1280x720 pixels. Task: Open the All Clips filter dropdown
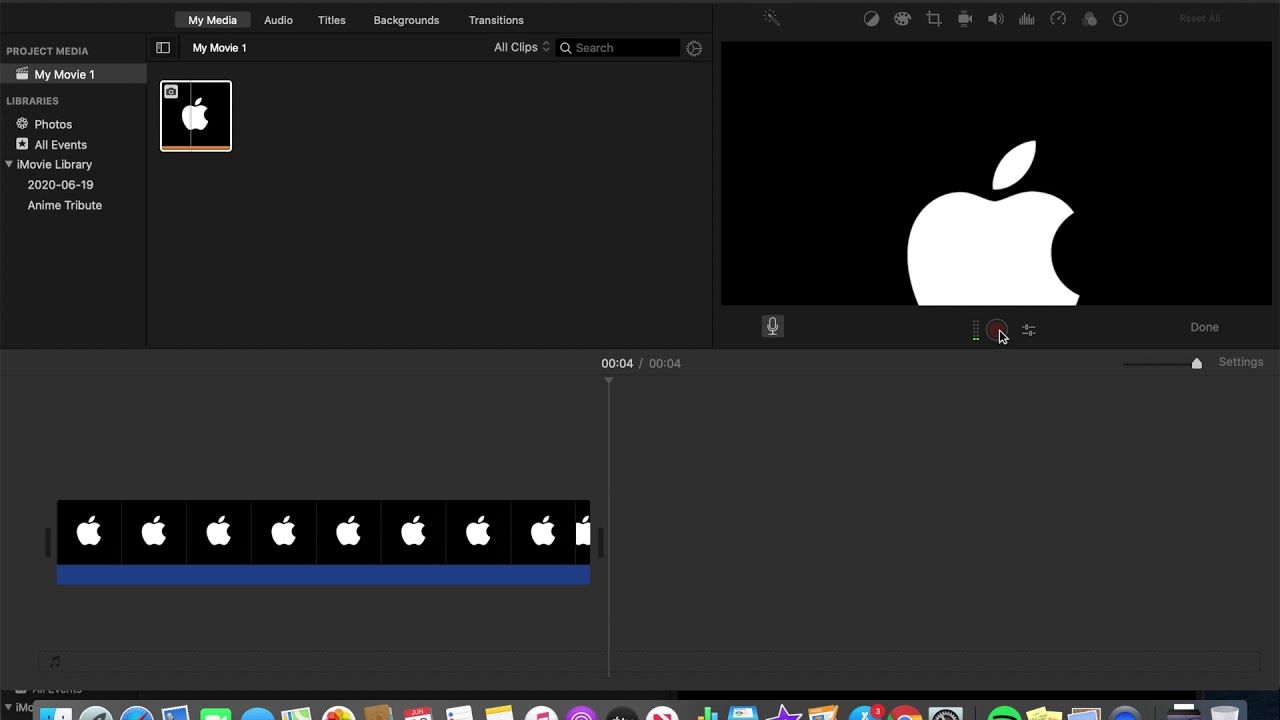522,47
